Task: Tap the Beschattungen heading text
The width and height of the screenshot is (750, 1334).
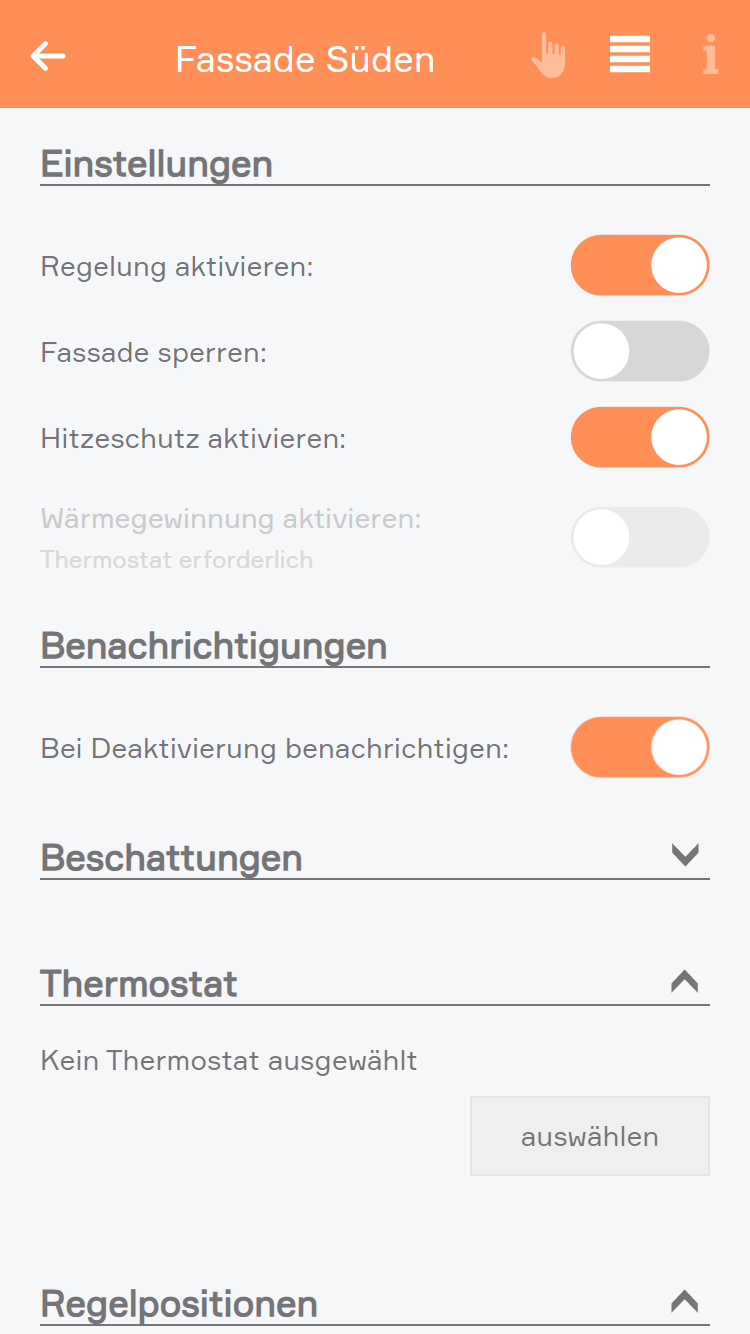Action: [x=171, y=858]
